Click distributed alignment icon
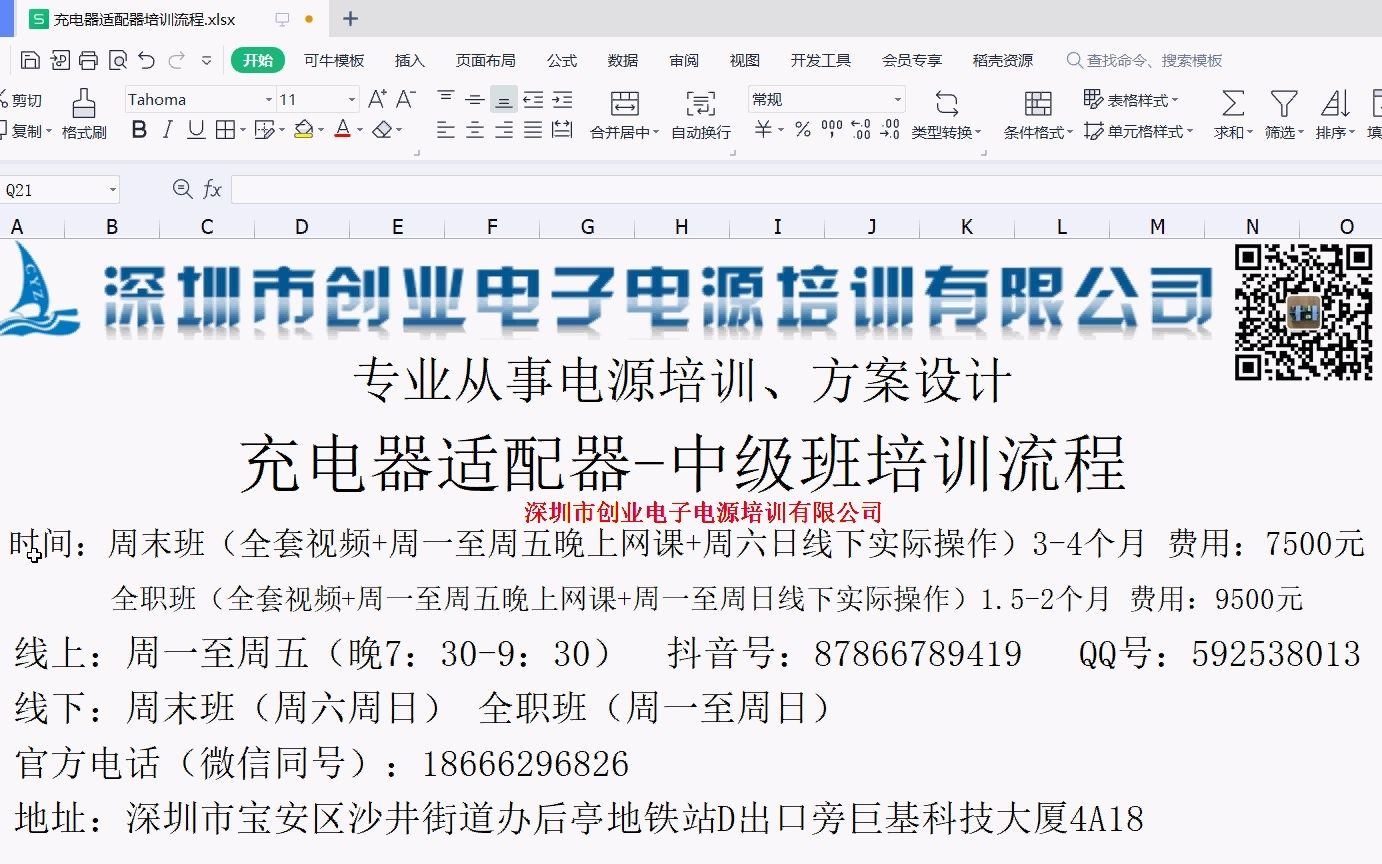This screenshot has height=864, width=1382. [x=562, y=130]
